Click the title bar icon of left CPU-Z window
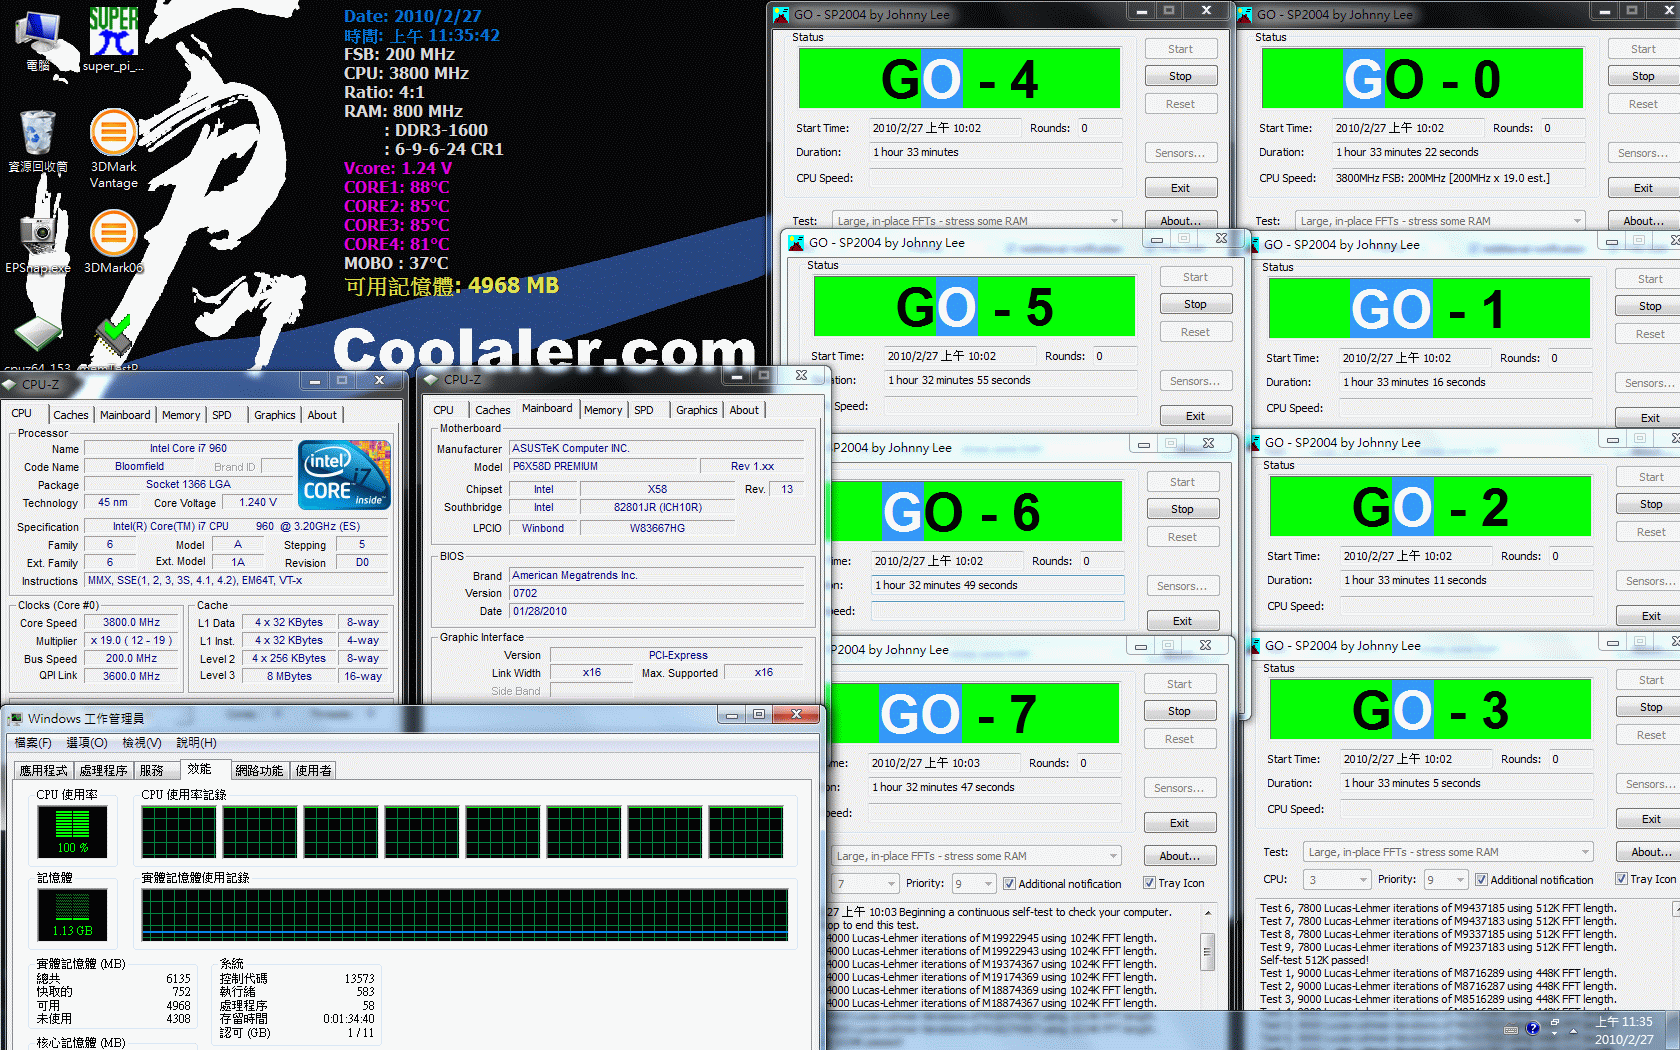 click(x=10, y=384)
